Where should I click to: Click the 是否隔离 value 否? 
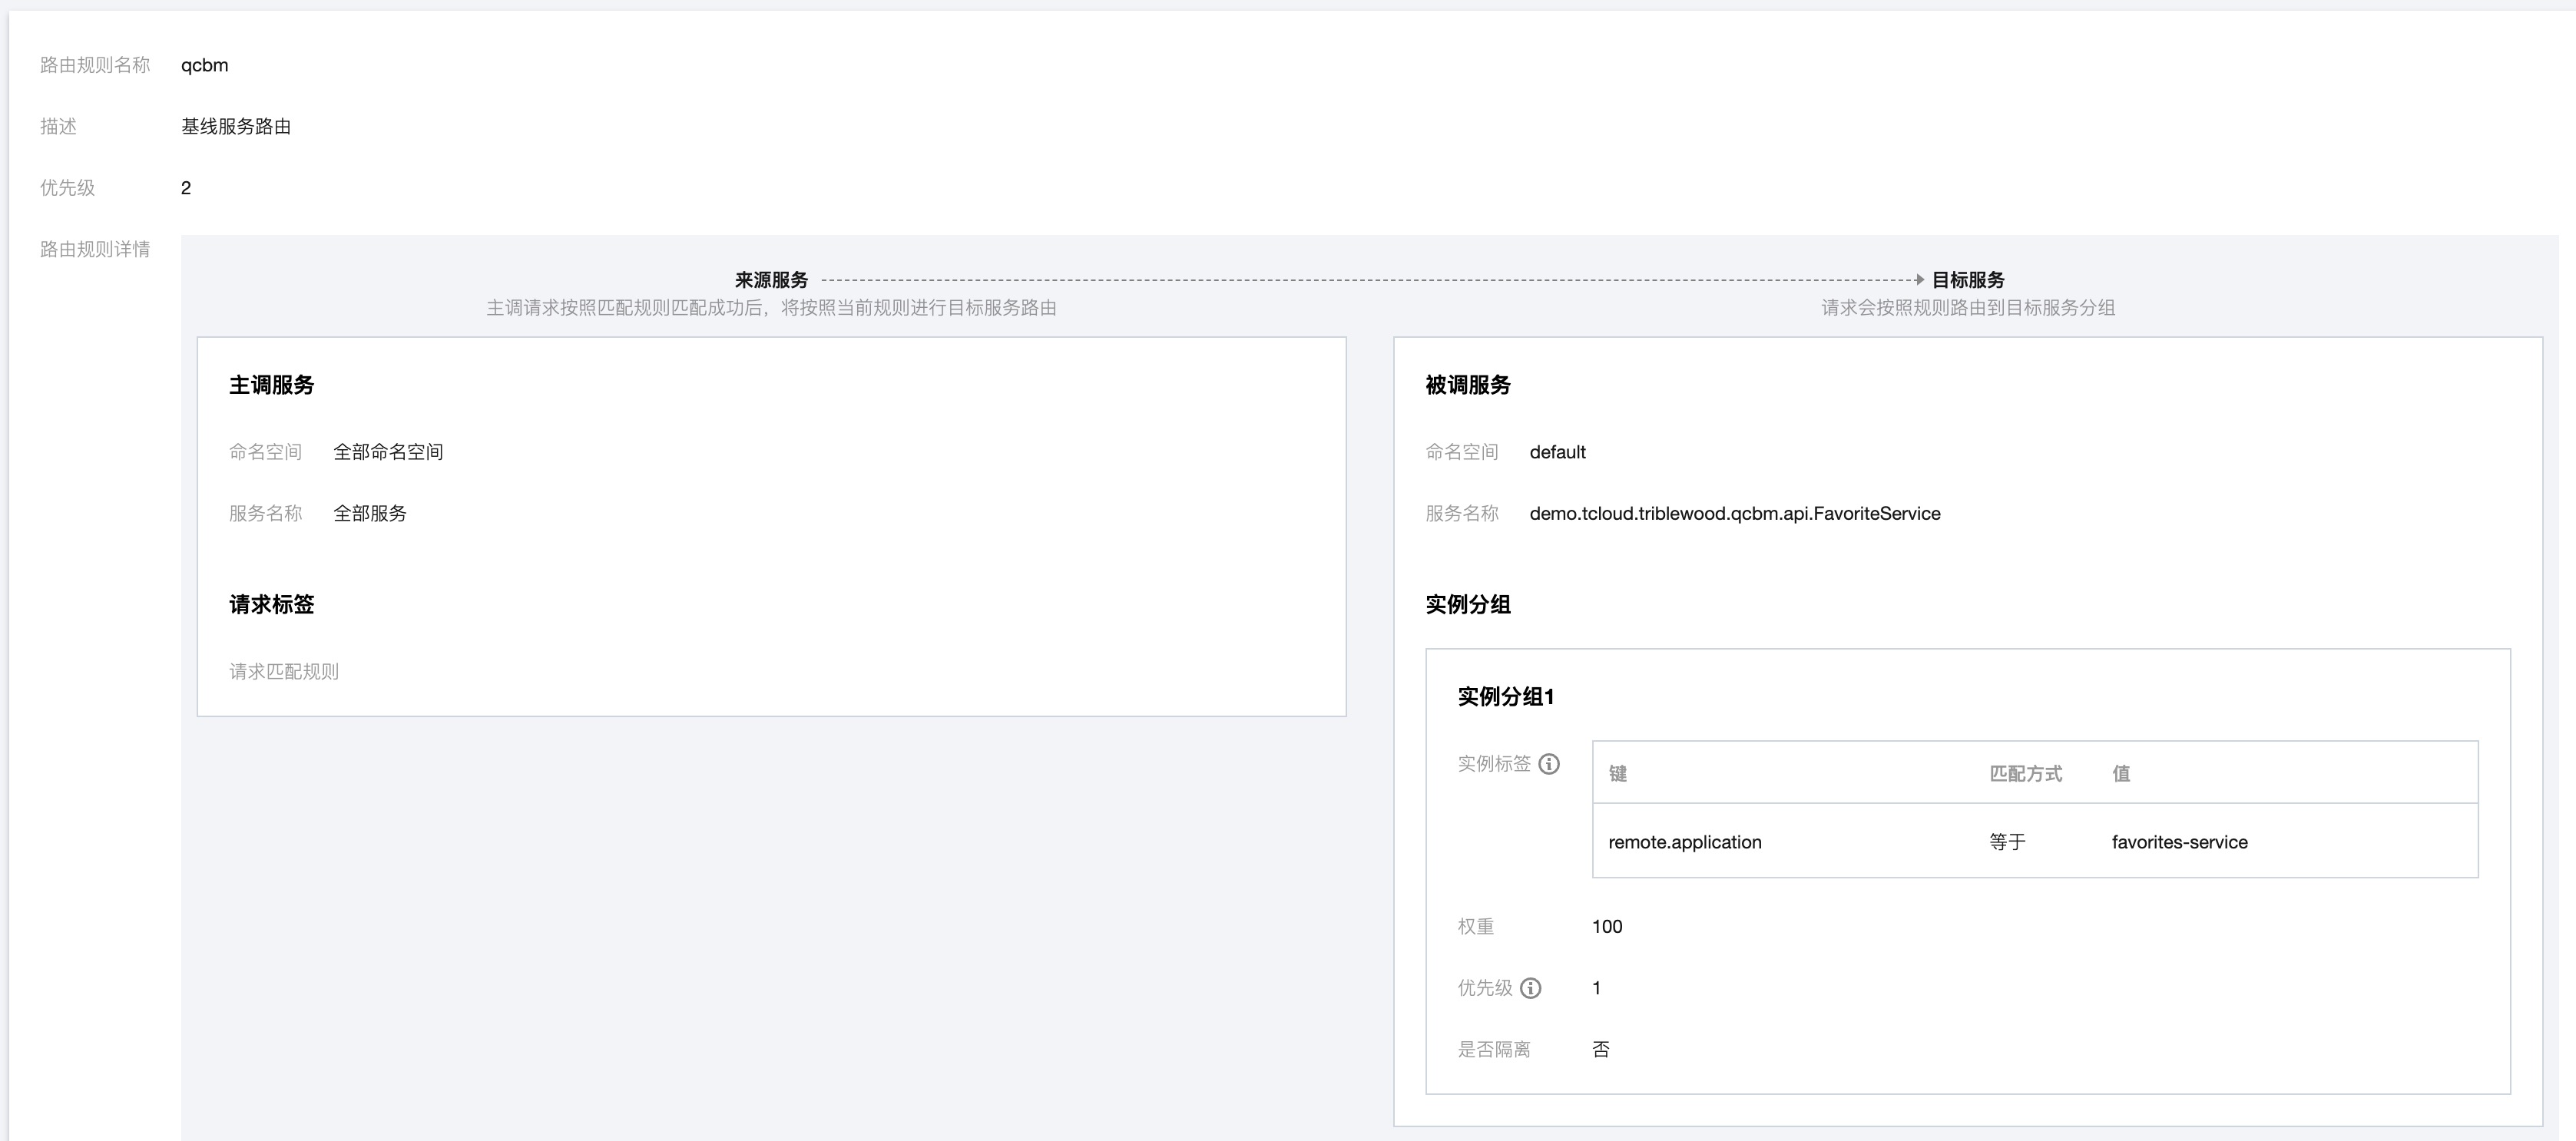(1601, 1049)
